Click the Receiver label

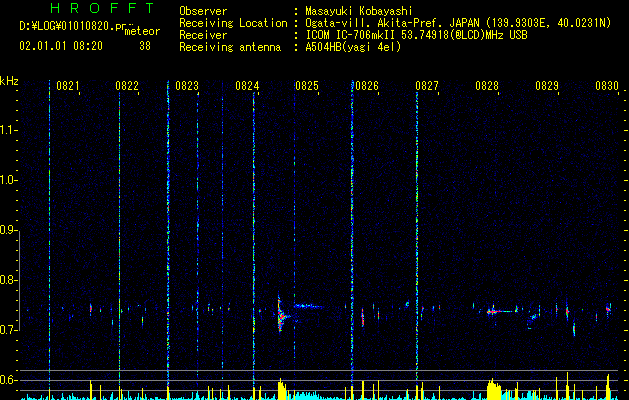(x=203, y=35)
